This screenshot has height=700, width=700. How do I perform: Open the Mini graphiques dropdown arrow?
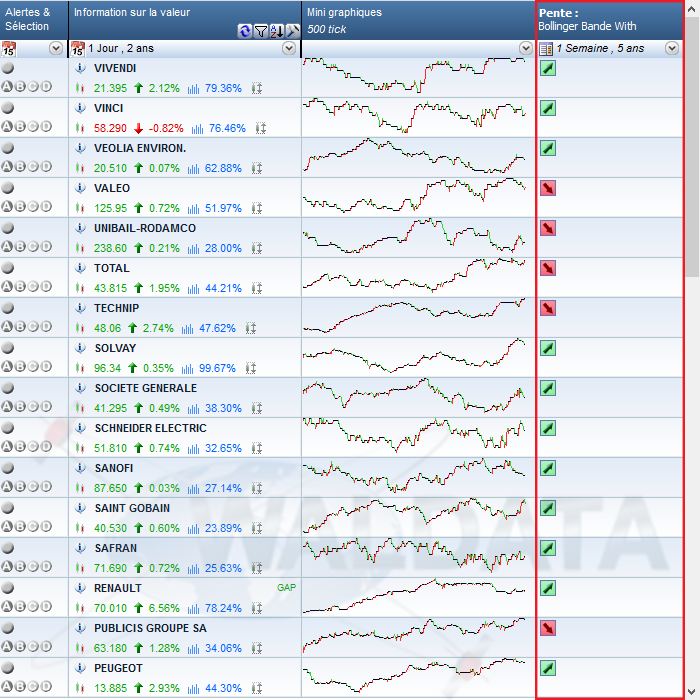(x=526, y=48)
